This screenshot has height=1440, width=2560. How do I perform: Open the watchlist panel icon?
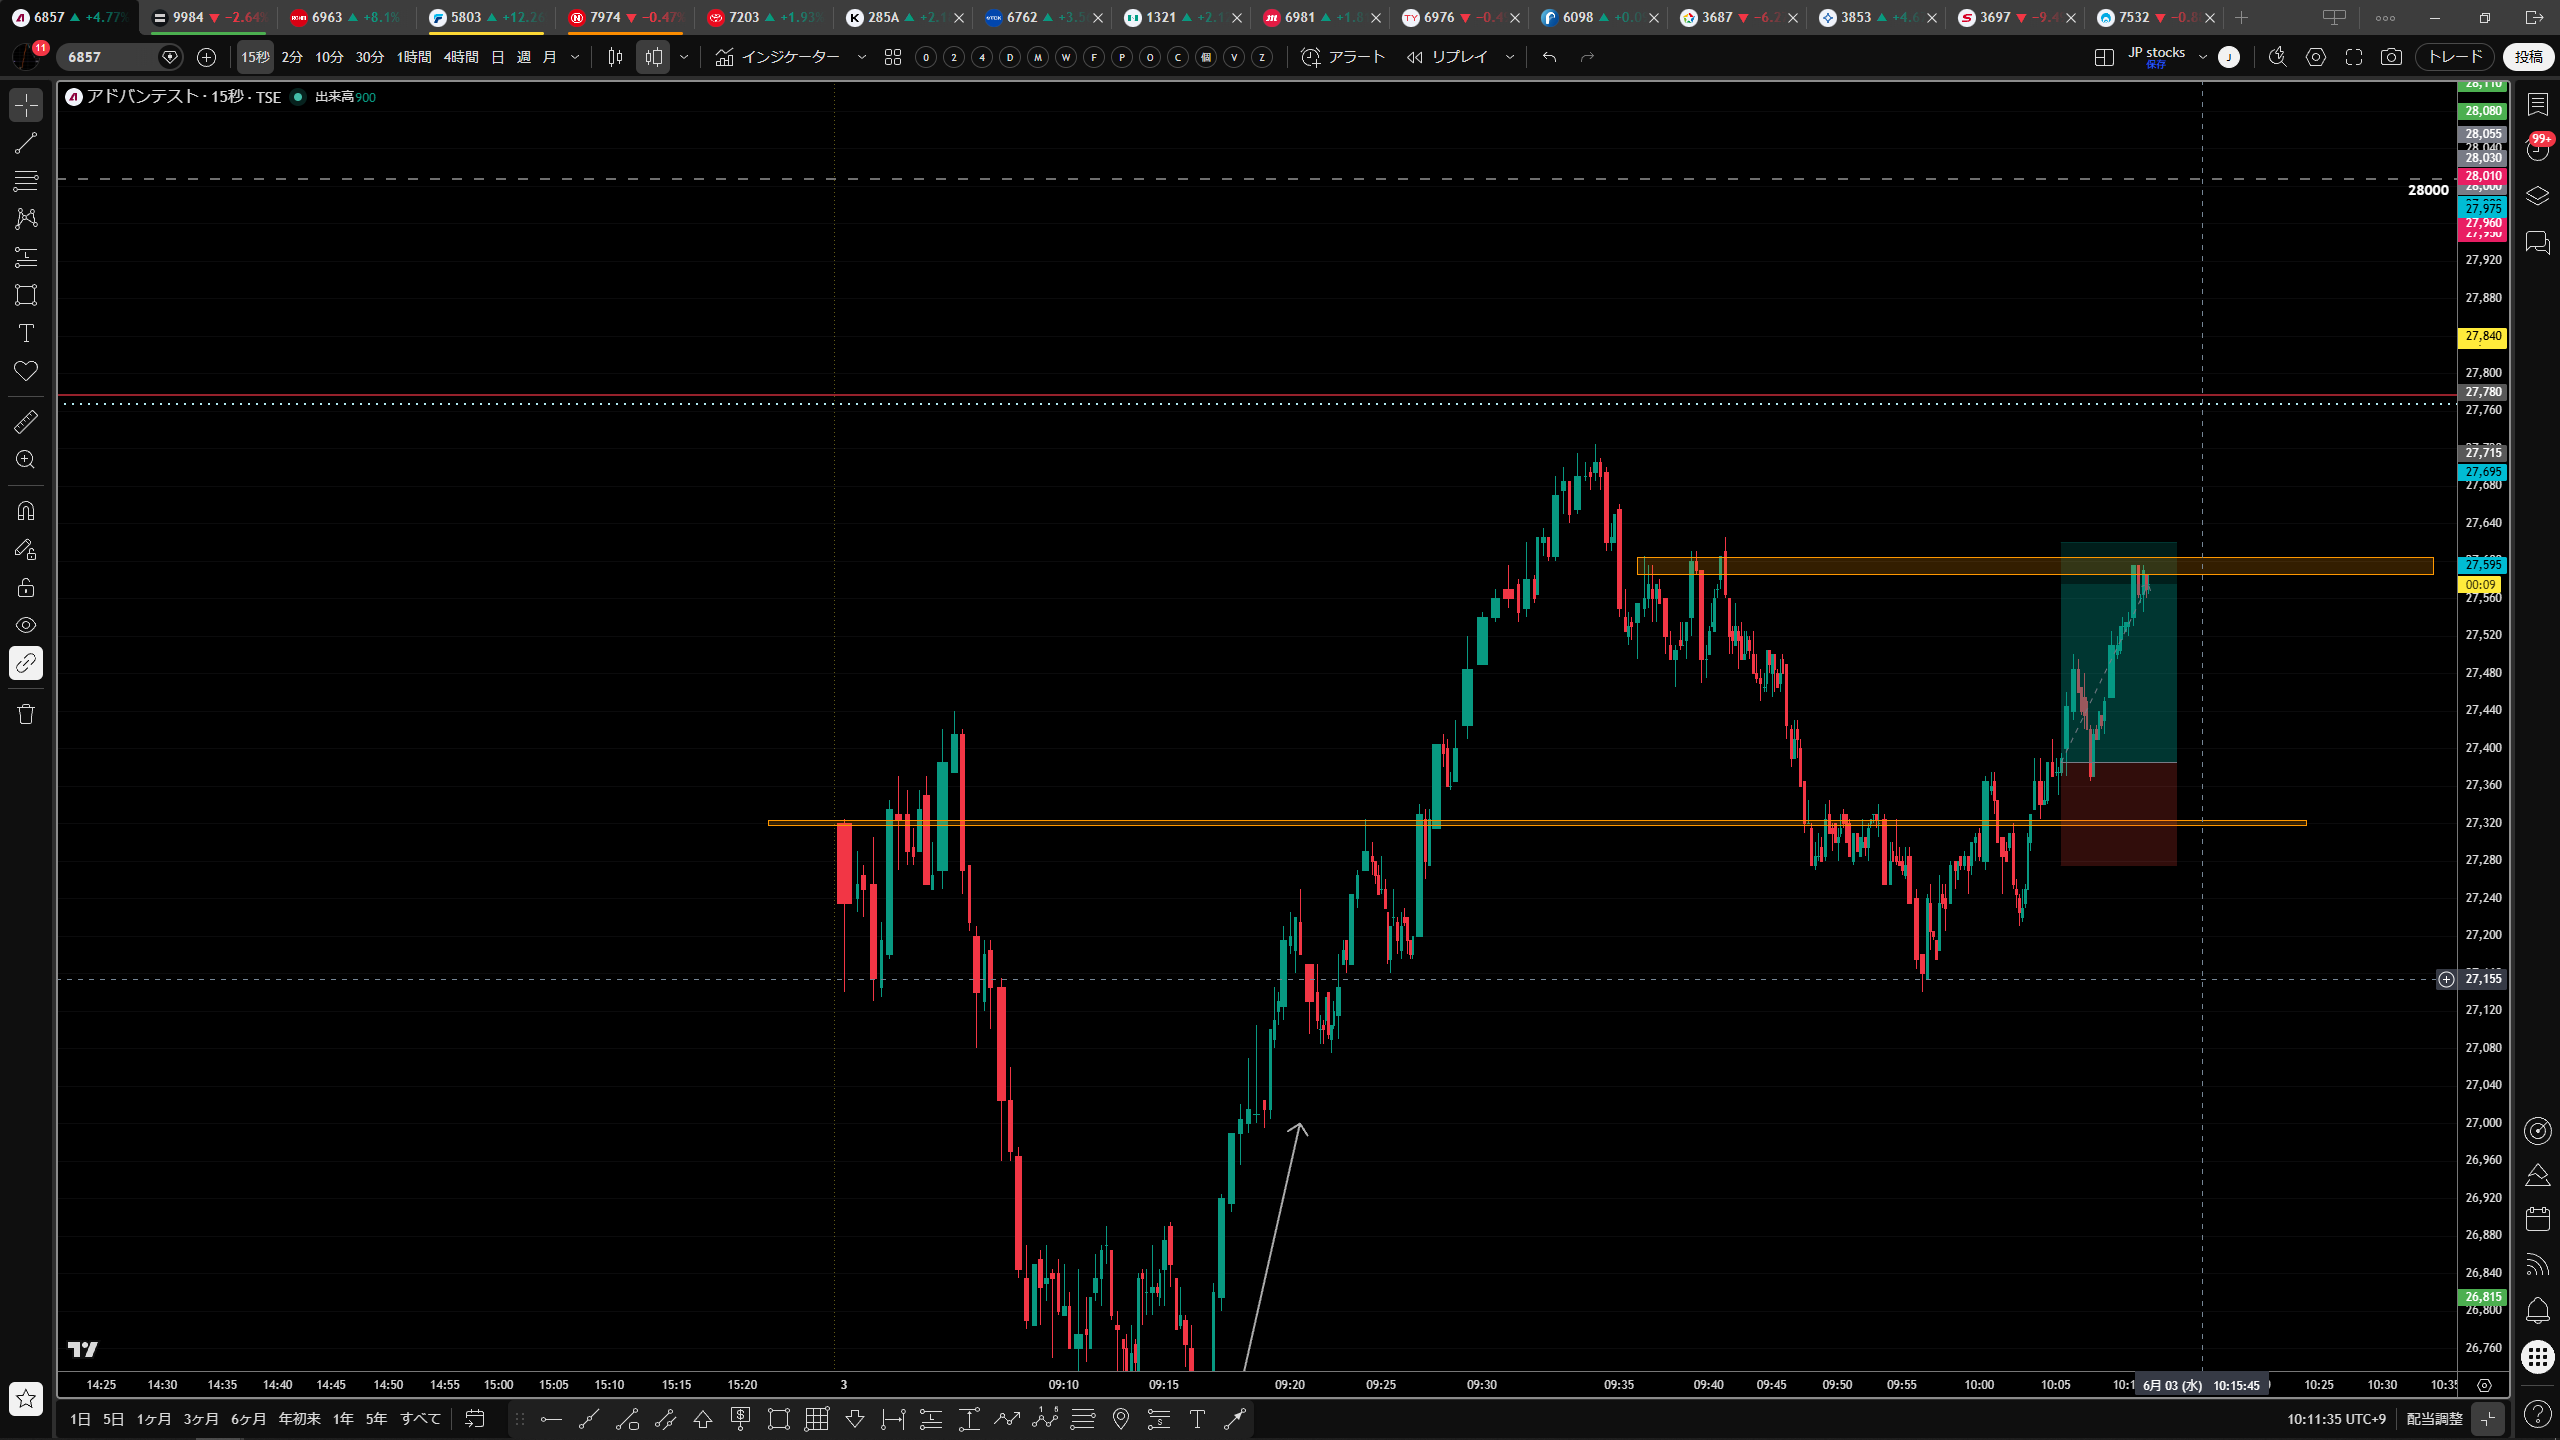coord(2537,104)
